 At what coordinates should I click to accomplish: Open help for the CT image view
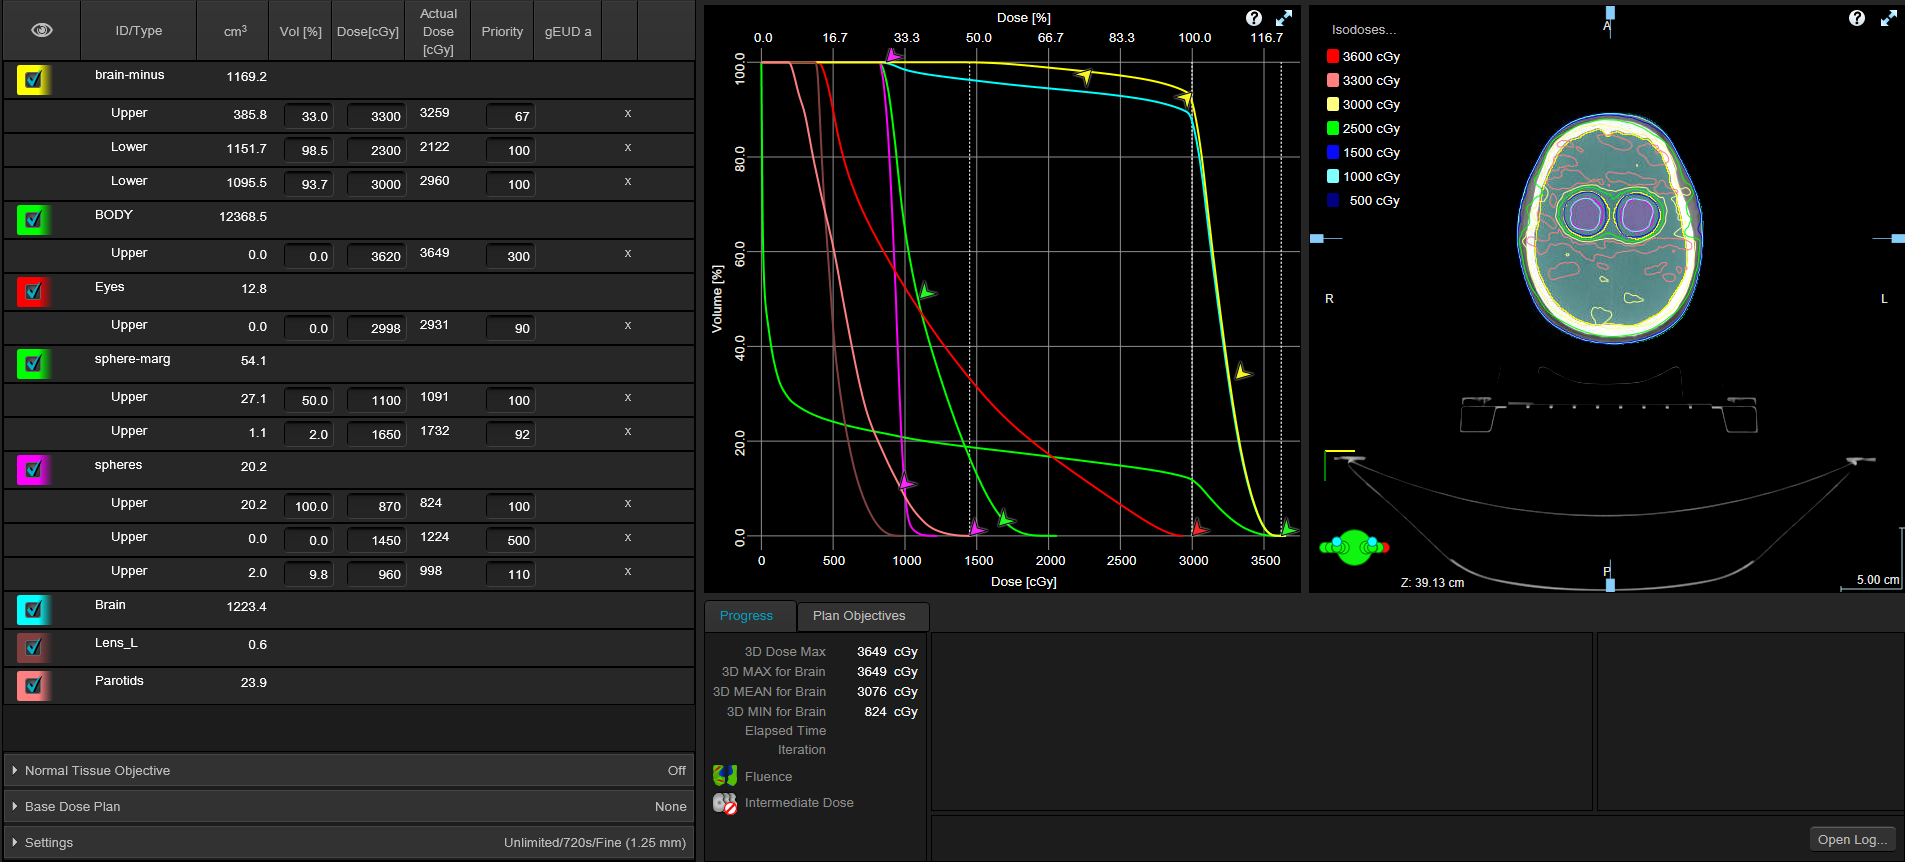(x=1857, y=18)
